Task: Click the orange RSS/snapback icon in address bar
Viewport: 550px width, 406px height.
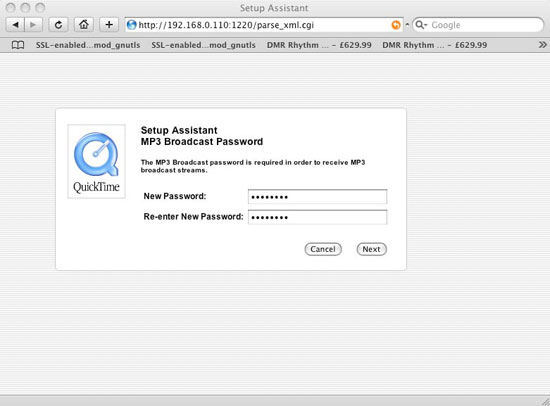Action: 396,25
